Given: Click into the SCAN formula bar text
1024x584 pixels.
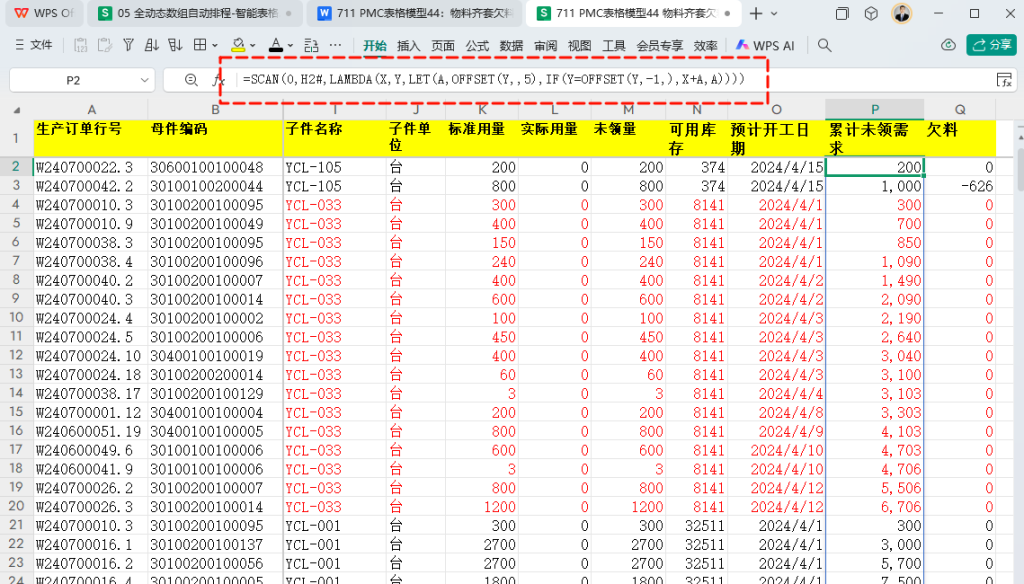Looking at the screenshot, I should 493,79.
